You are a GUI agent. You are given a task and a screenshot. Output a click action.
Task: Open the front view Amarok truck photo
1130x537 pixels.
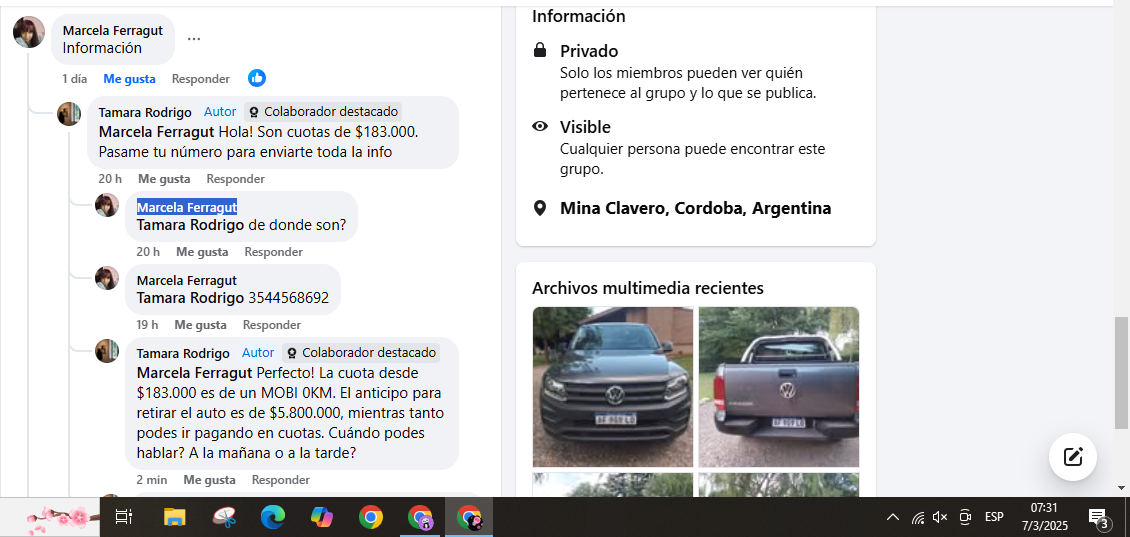(613, 387)
